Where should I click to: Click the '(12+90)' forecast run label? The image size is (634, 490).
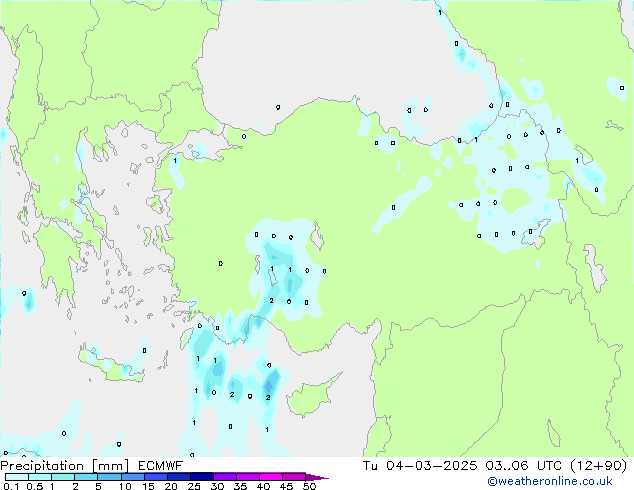598,466
